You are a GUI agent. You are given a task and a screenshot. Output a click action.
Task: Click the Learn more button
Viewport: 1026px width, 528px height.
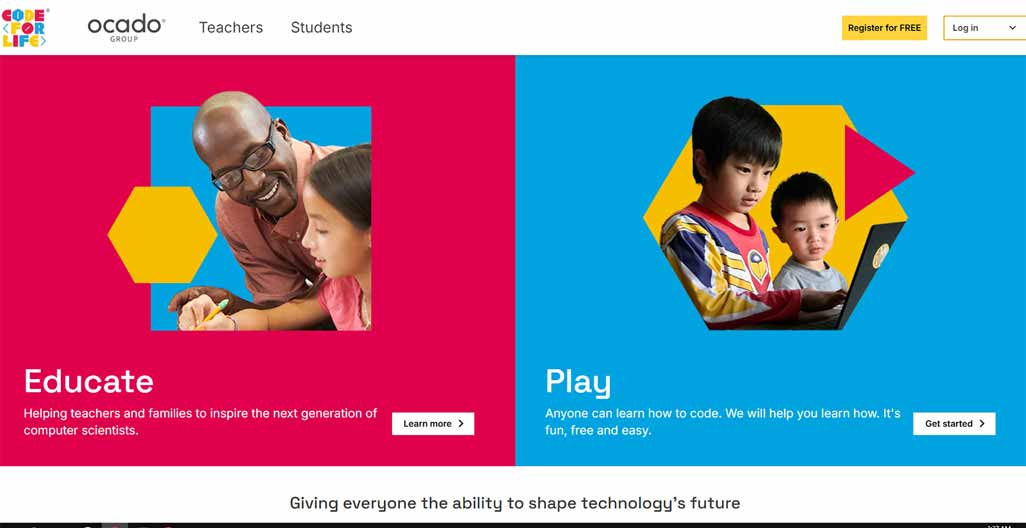[x=433, y=424]
